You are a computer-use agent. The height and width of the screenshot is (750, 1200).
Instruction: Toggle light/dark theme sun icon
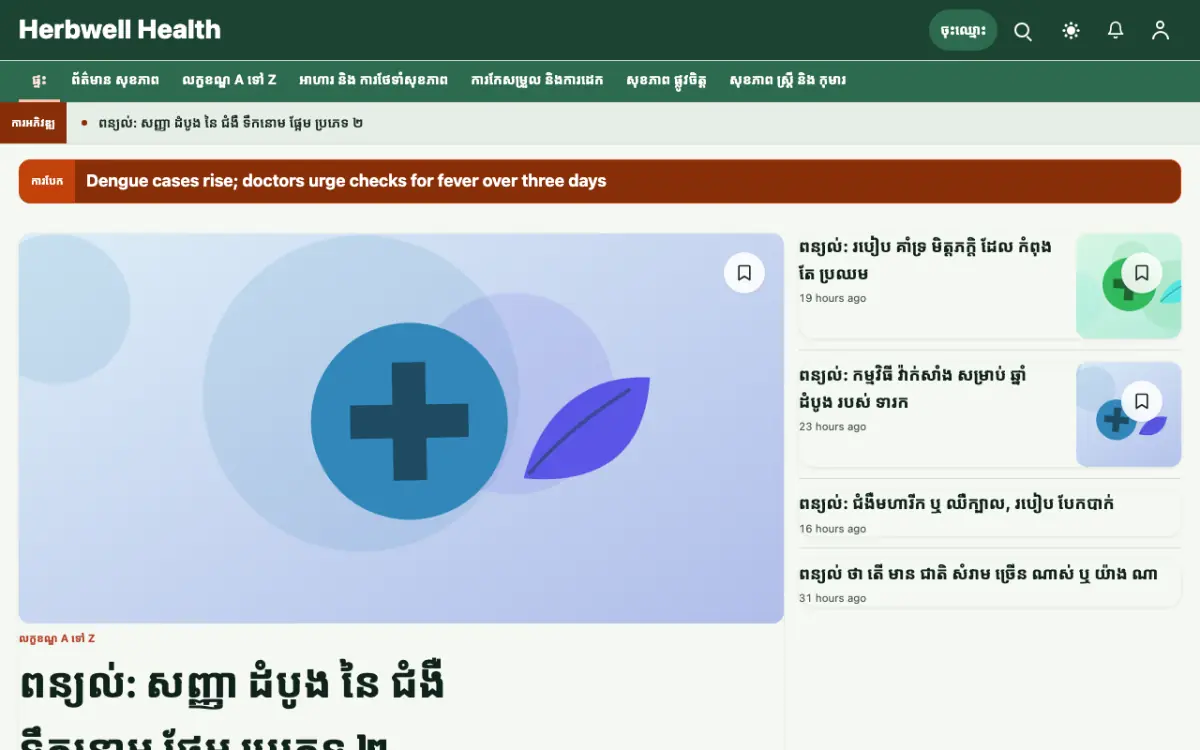coord(1071,31)
